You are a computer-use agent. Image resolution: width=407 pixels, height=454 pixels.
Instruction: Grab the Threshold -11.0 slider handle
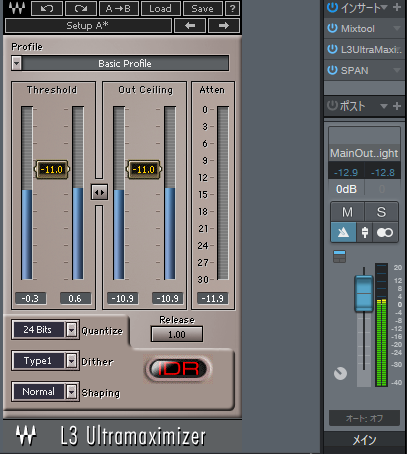coord(52,170)
